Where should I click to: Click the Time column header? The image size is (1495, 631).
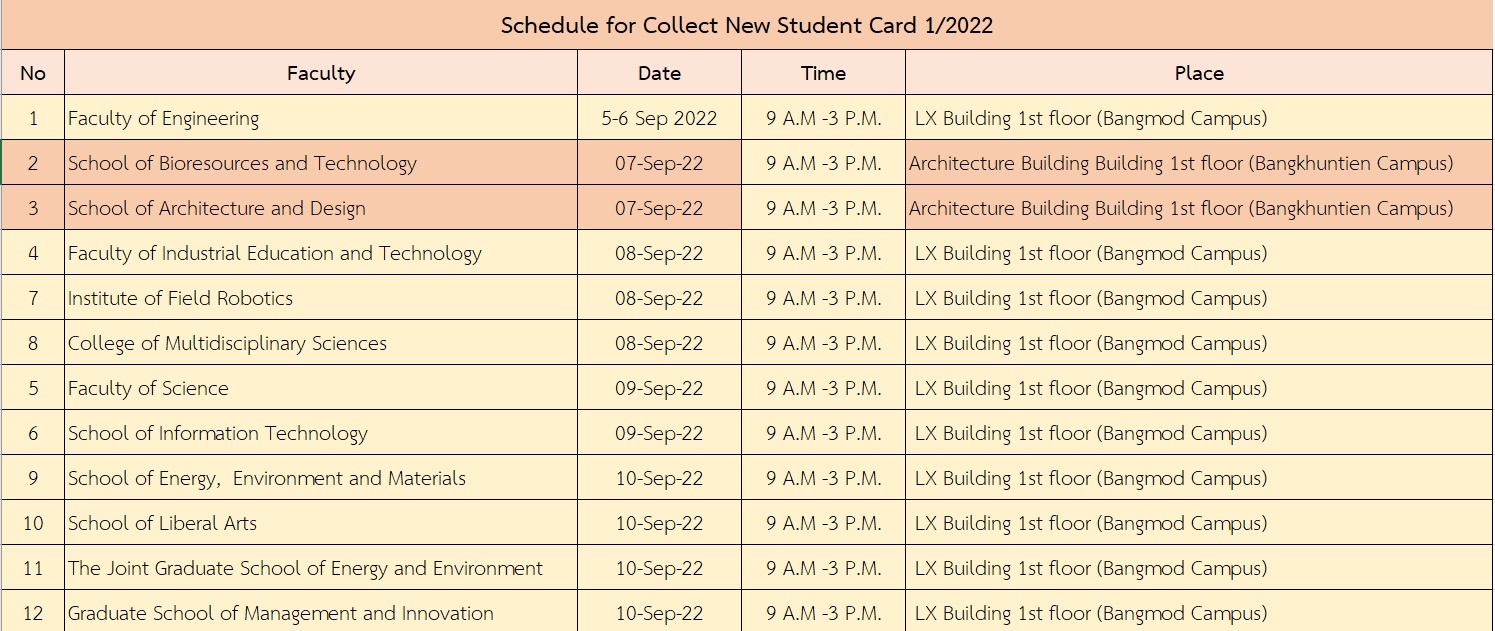(x=823, y=73)
